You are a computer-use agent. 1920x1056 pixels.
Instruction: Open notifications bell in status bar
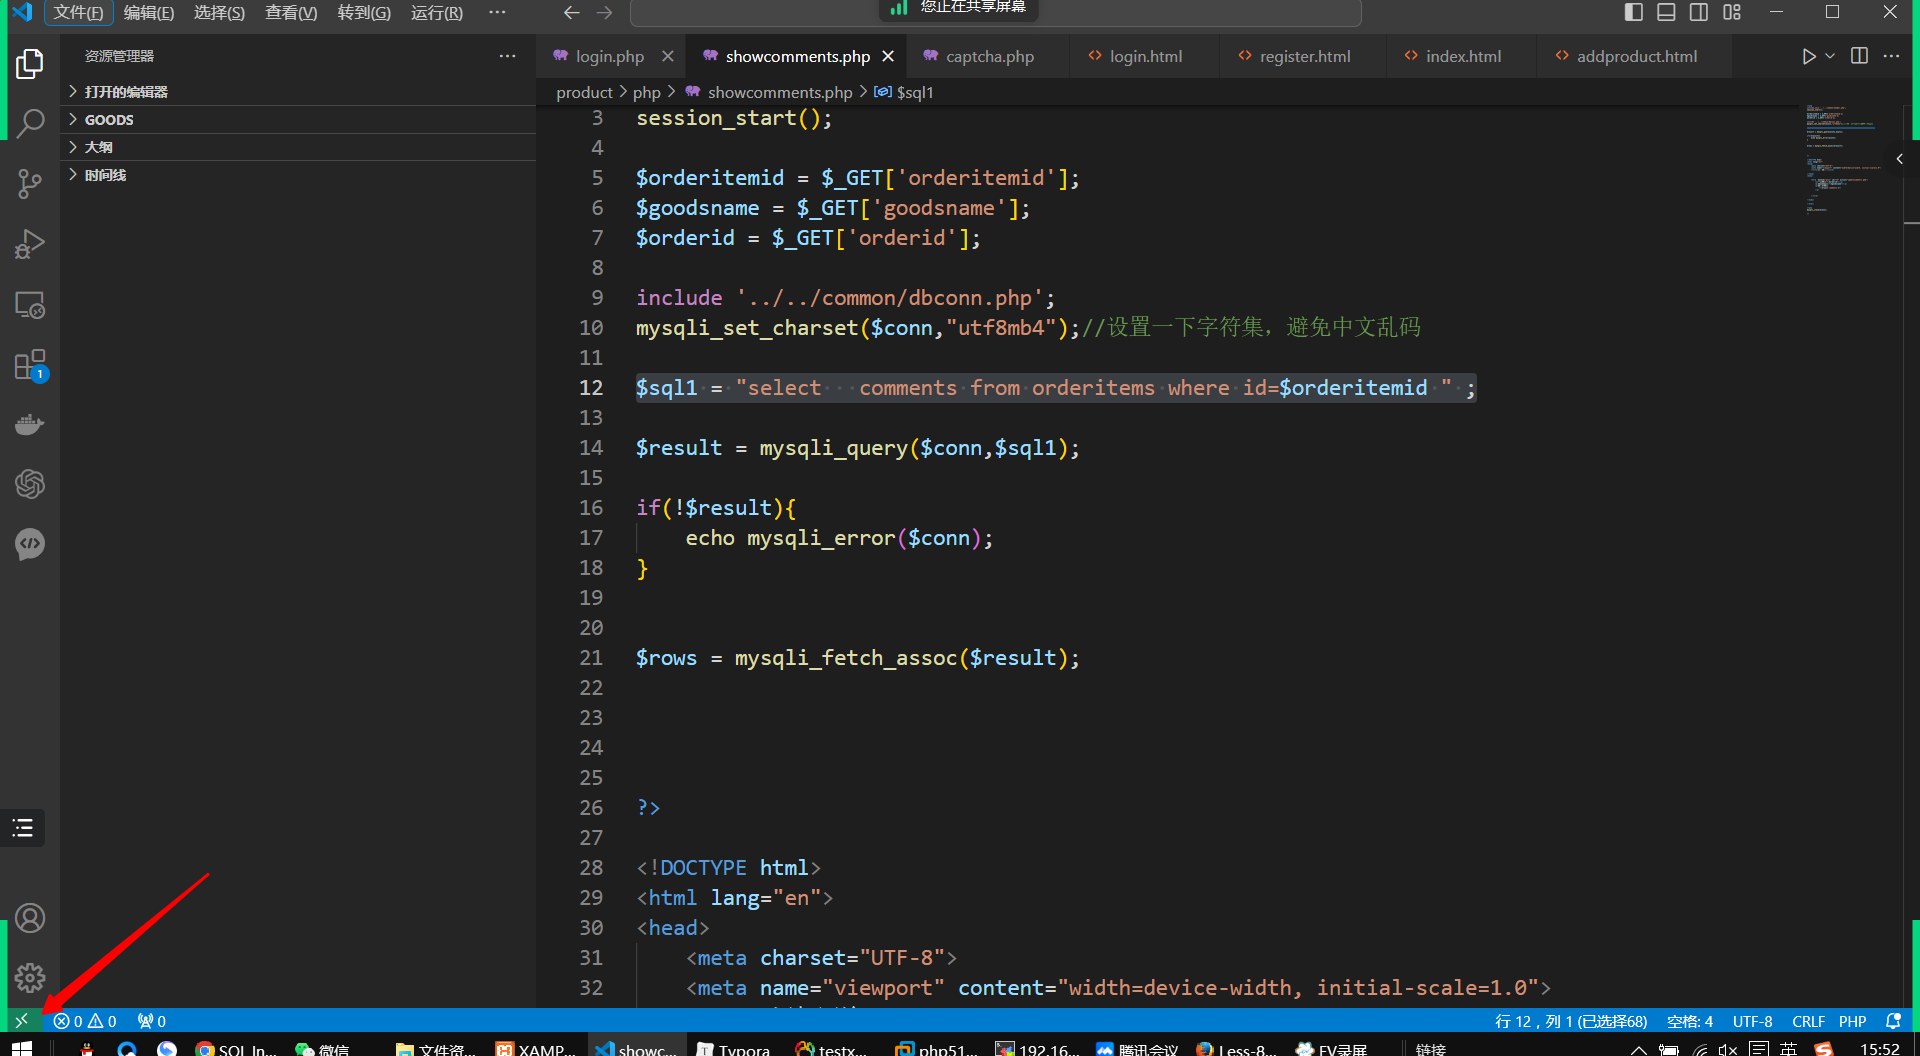pyautogui.click(x=1893, y=1021)
